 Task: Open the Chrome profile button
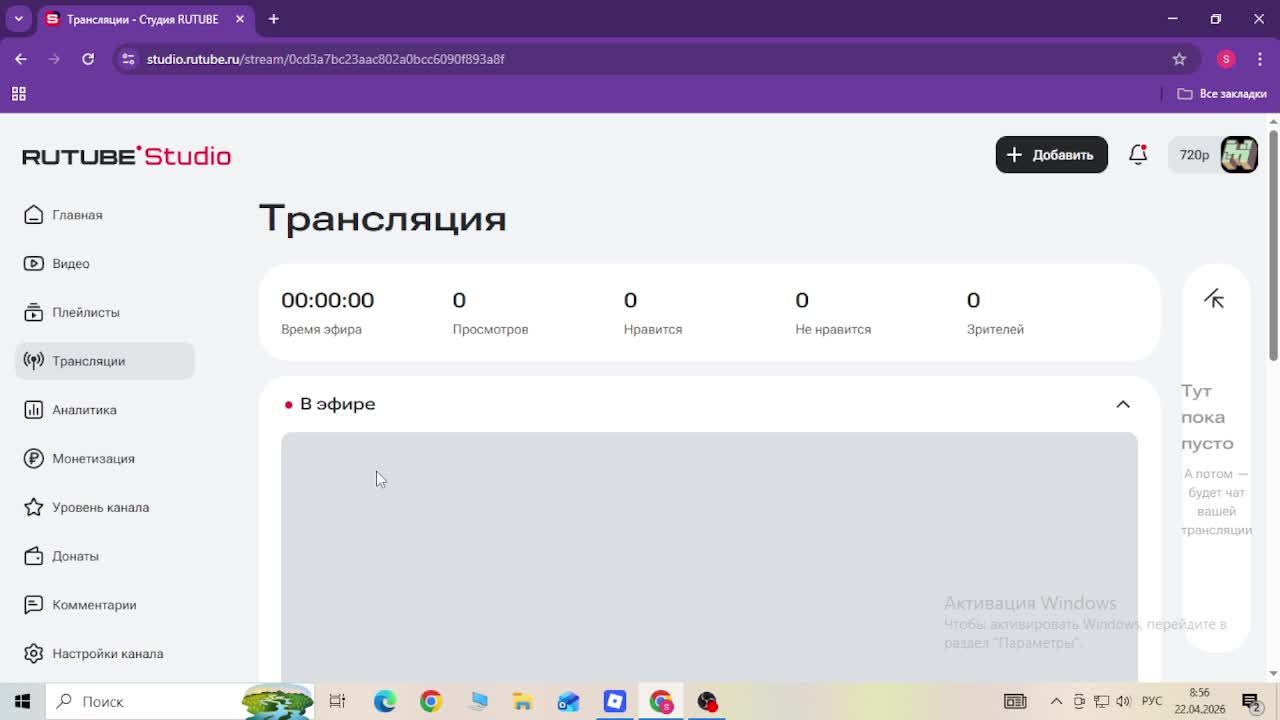pos(1226,59)
